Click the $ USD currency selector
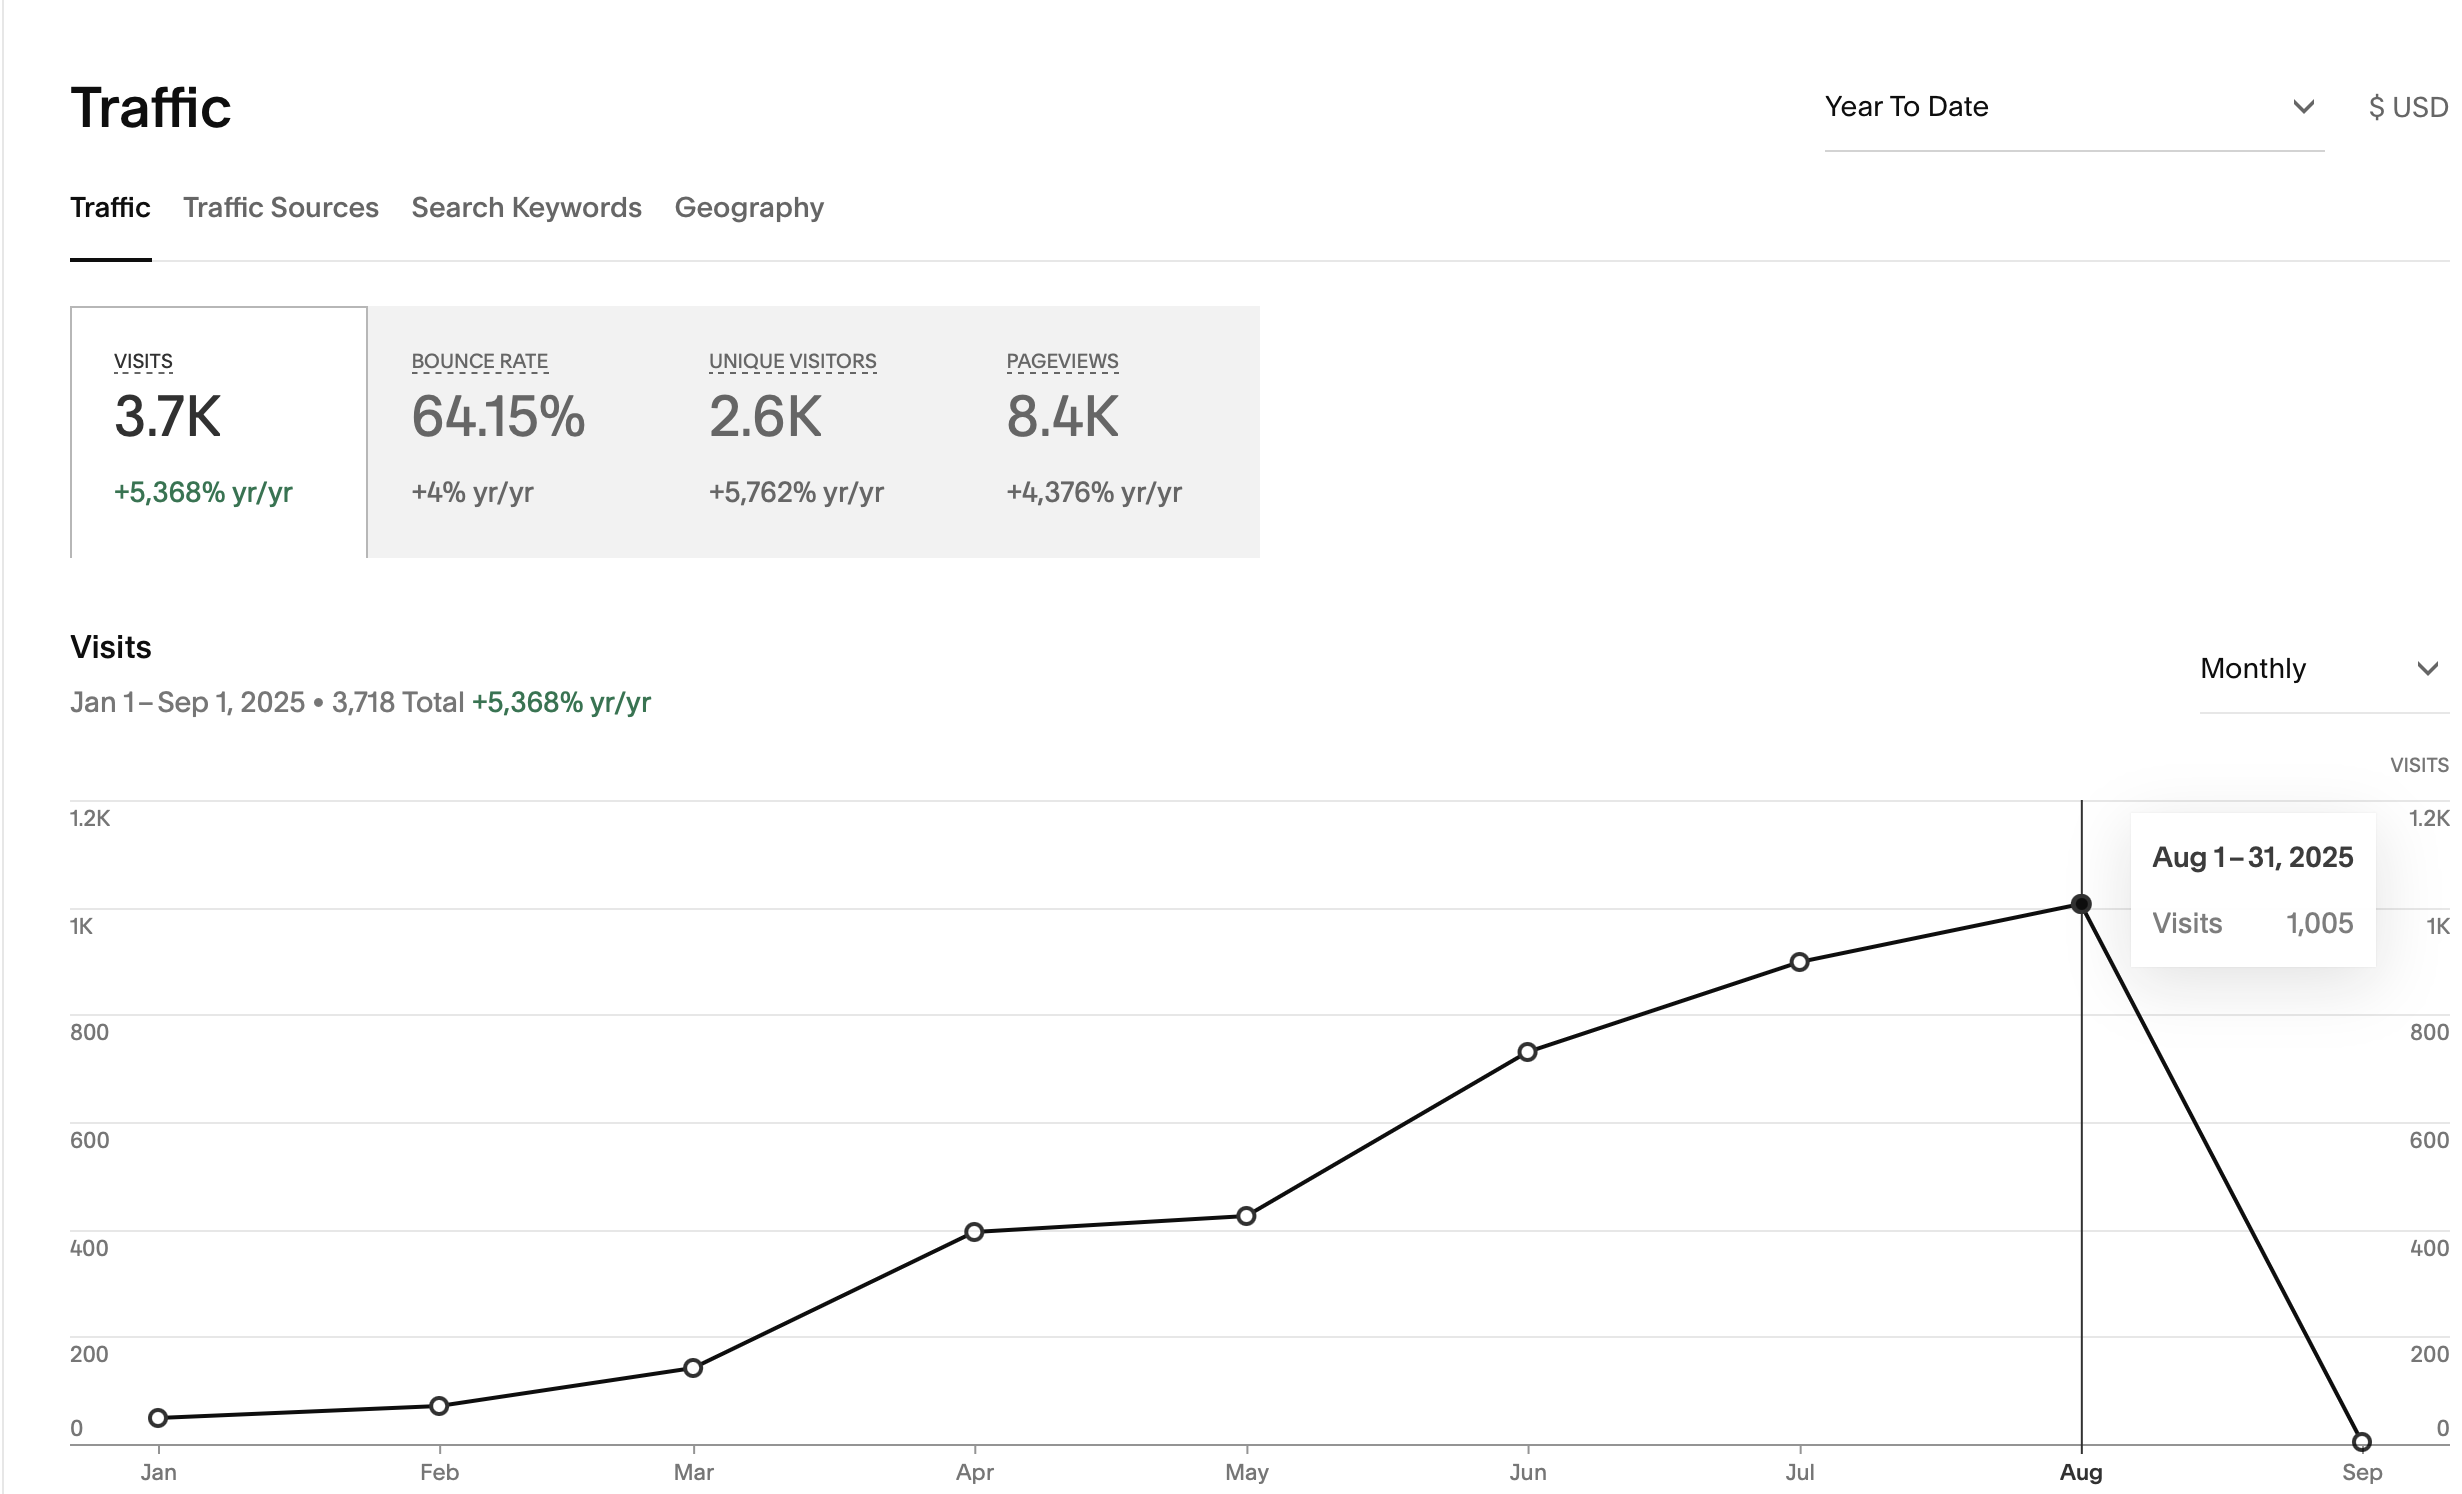 (2407, 107)
